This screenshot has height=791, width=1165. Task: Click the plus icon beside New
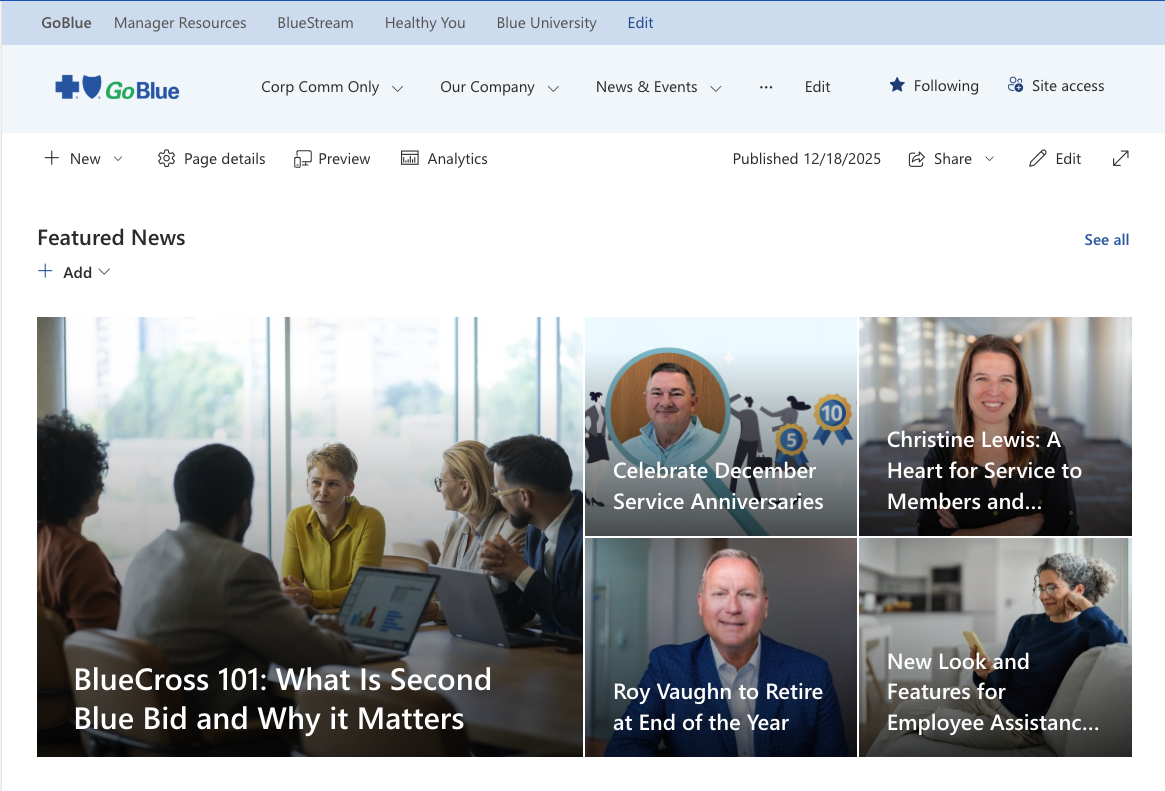point(51,158)
